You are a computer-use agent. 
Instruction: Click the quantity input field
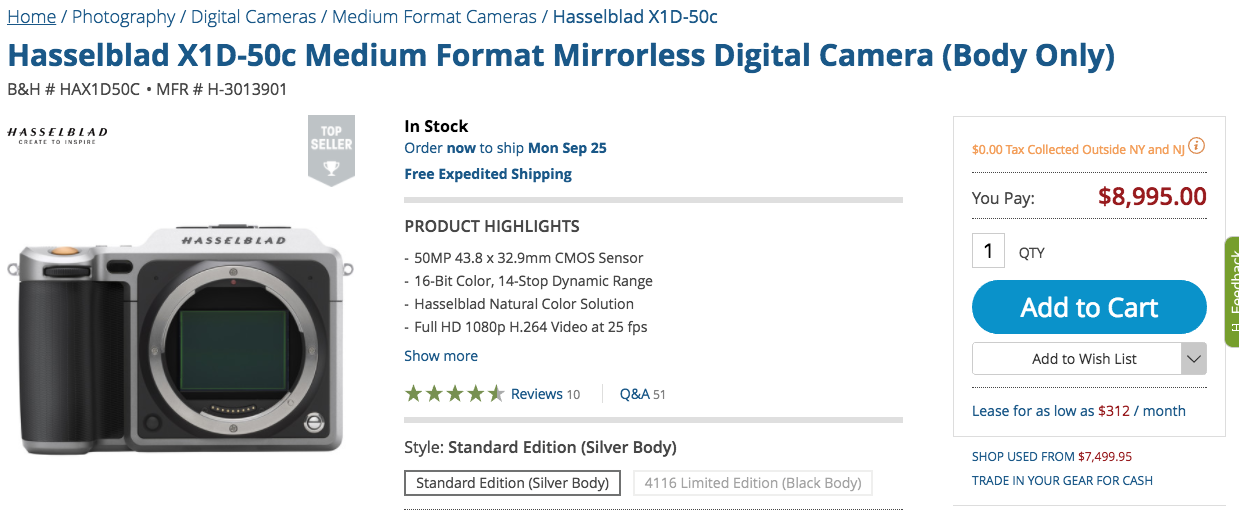coord(988,250)
